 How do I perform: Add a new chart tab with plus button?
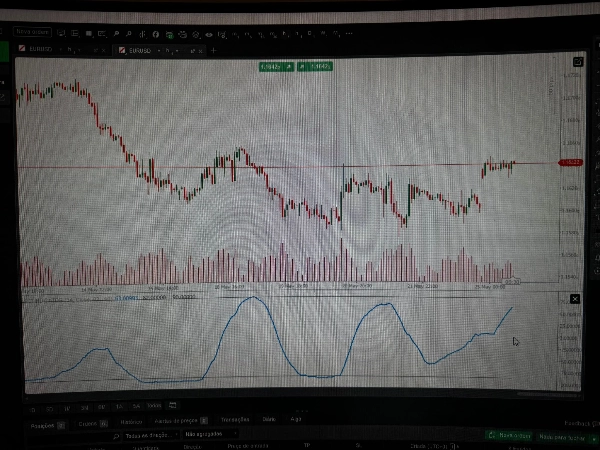(214, 51)
